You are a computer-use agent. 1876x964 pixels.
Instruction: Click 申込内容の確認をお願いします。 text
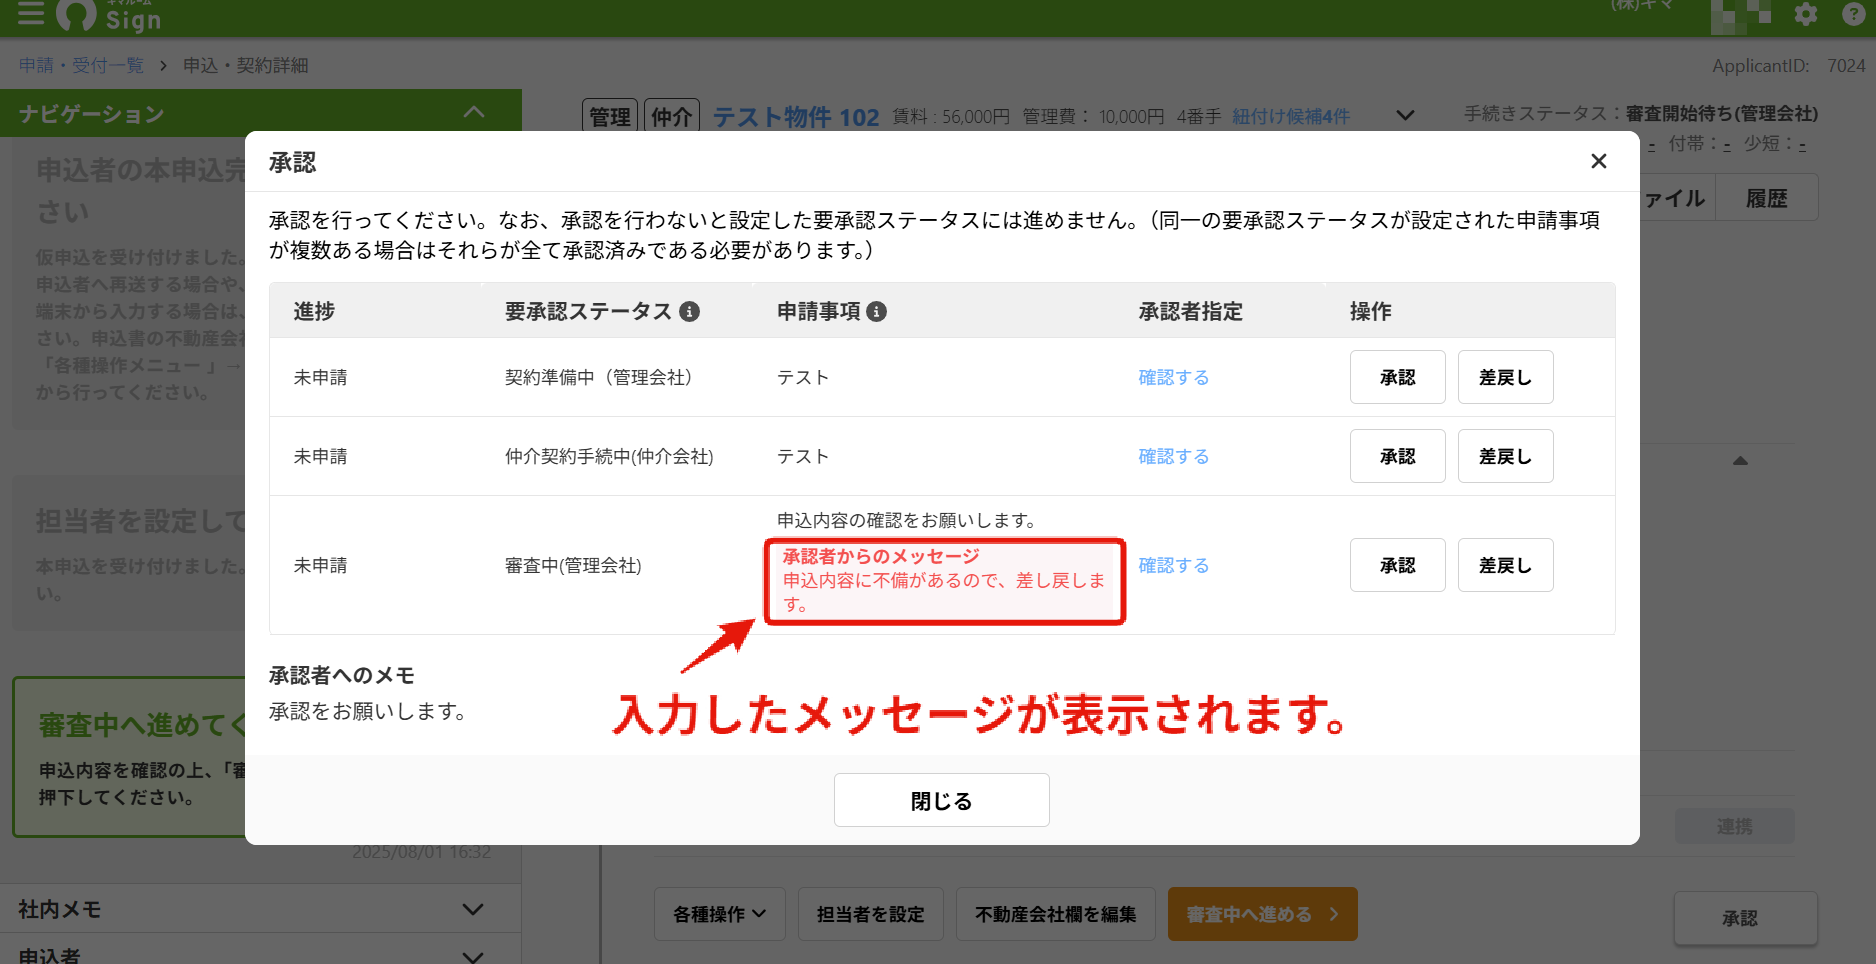pyautogui.click(x=909, y=520)
